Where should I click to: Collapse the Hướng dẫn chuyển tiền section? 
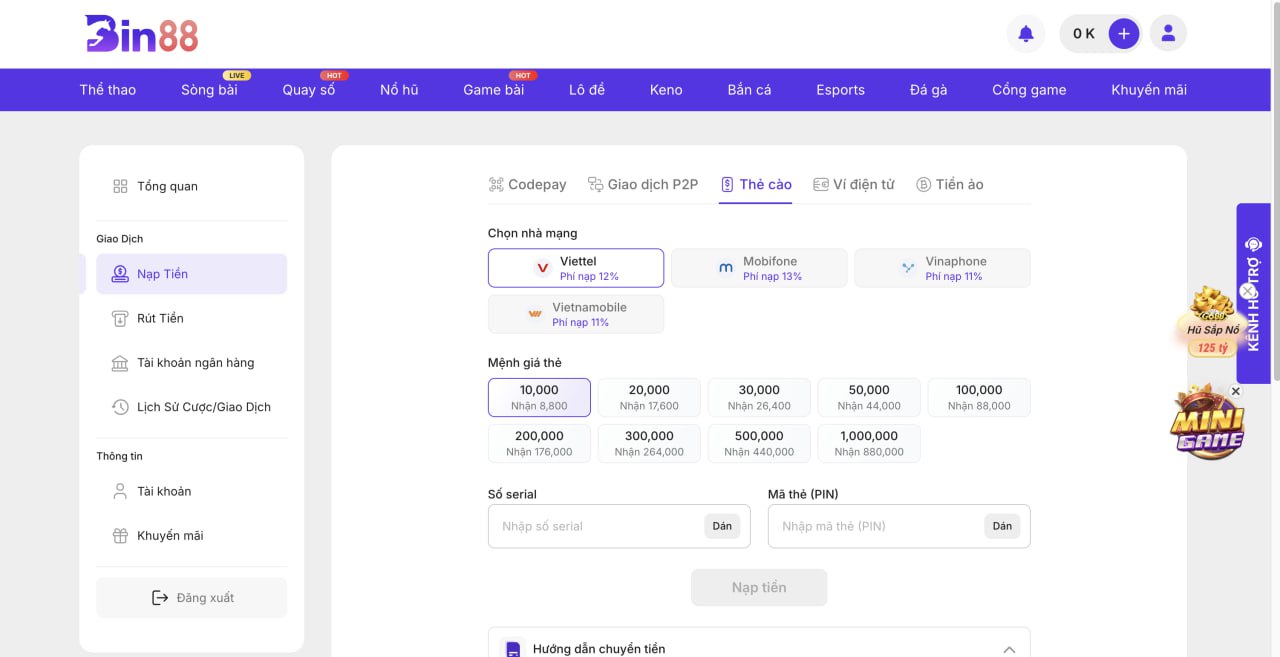pos(1009,649)
